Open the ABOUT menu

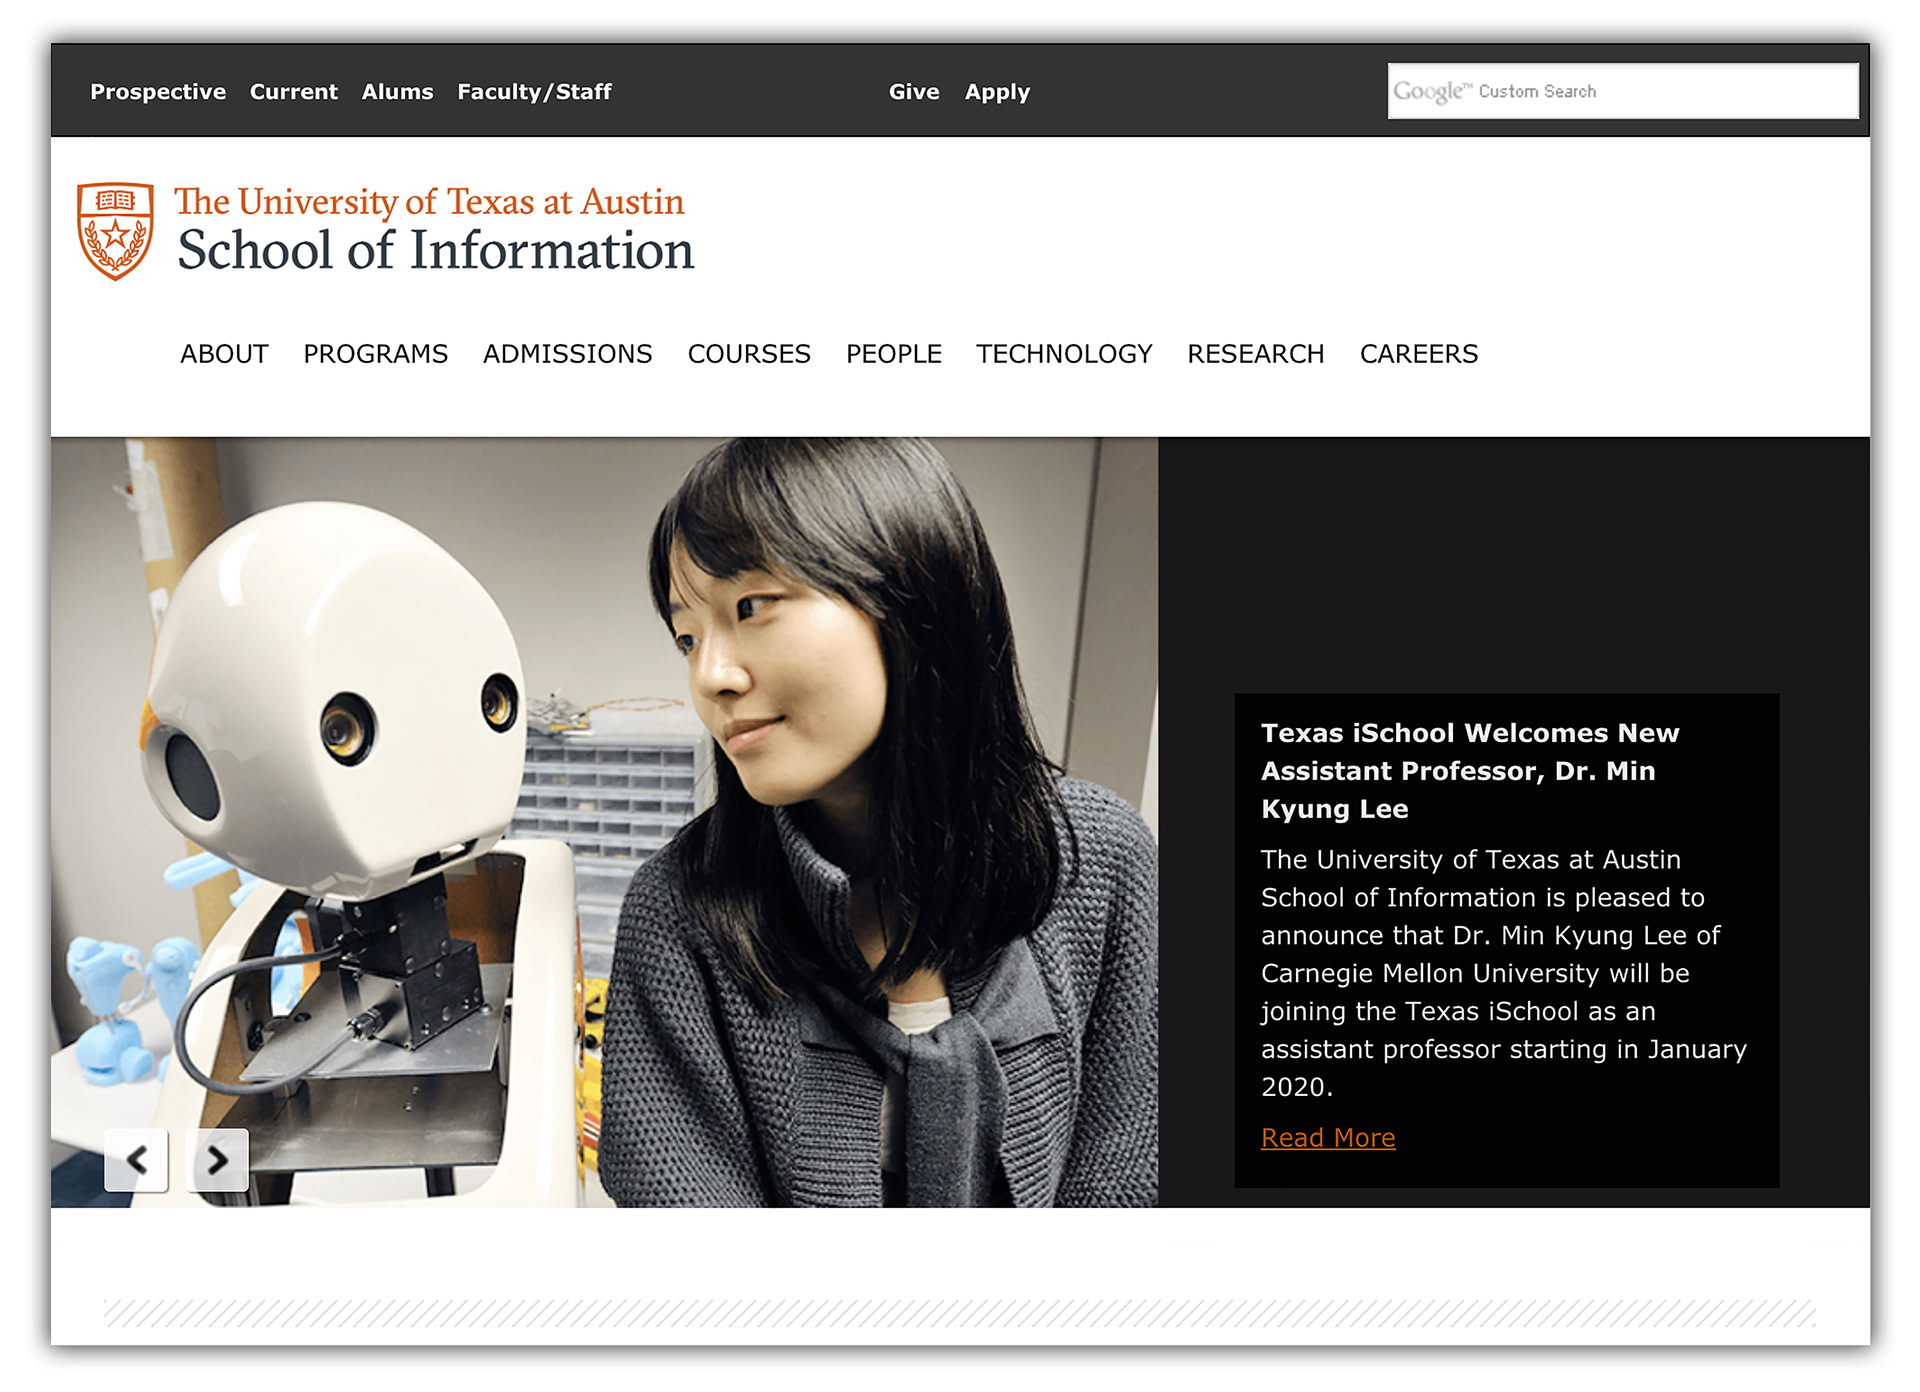[x=224, y=354]
